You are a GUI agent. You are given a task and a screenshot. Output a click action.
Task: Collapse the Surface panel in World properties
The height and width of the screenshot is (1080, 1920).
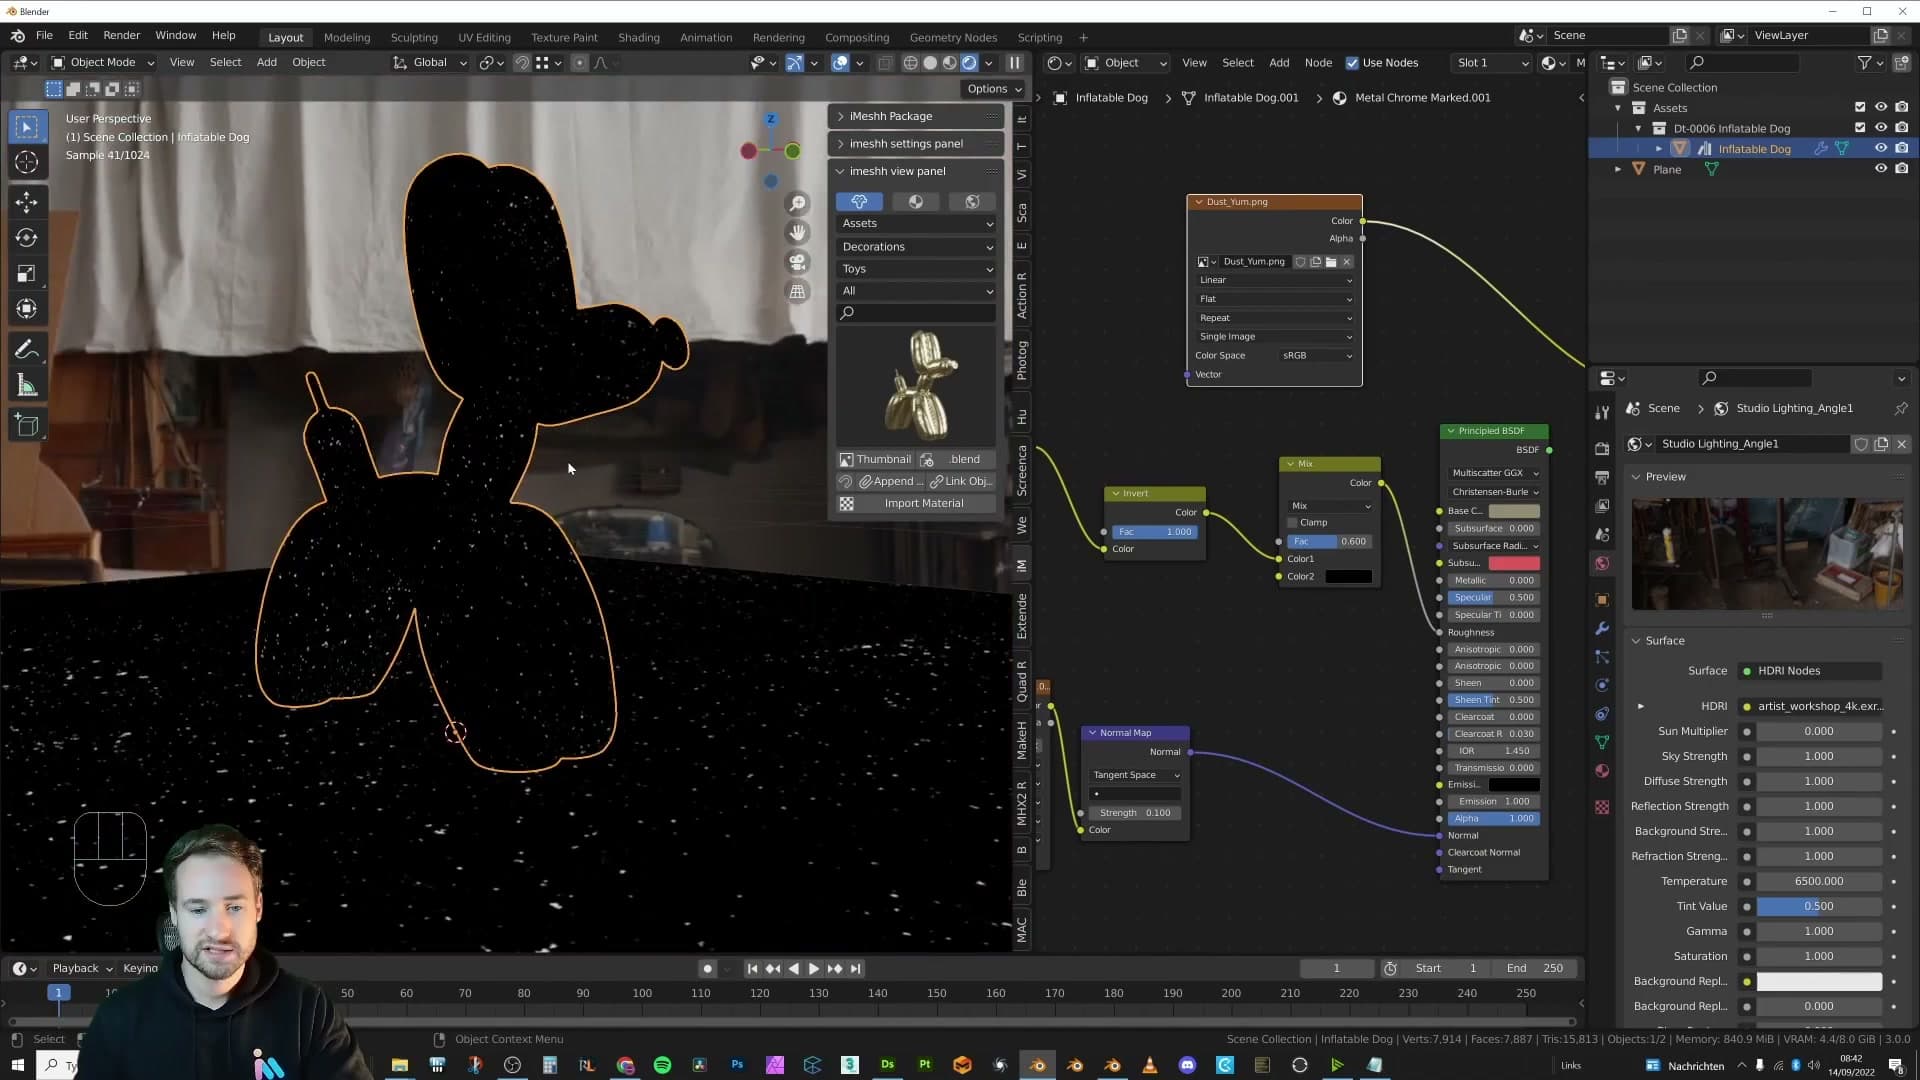pyautogui.click(x=1665, y=641)
